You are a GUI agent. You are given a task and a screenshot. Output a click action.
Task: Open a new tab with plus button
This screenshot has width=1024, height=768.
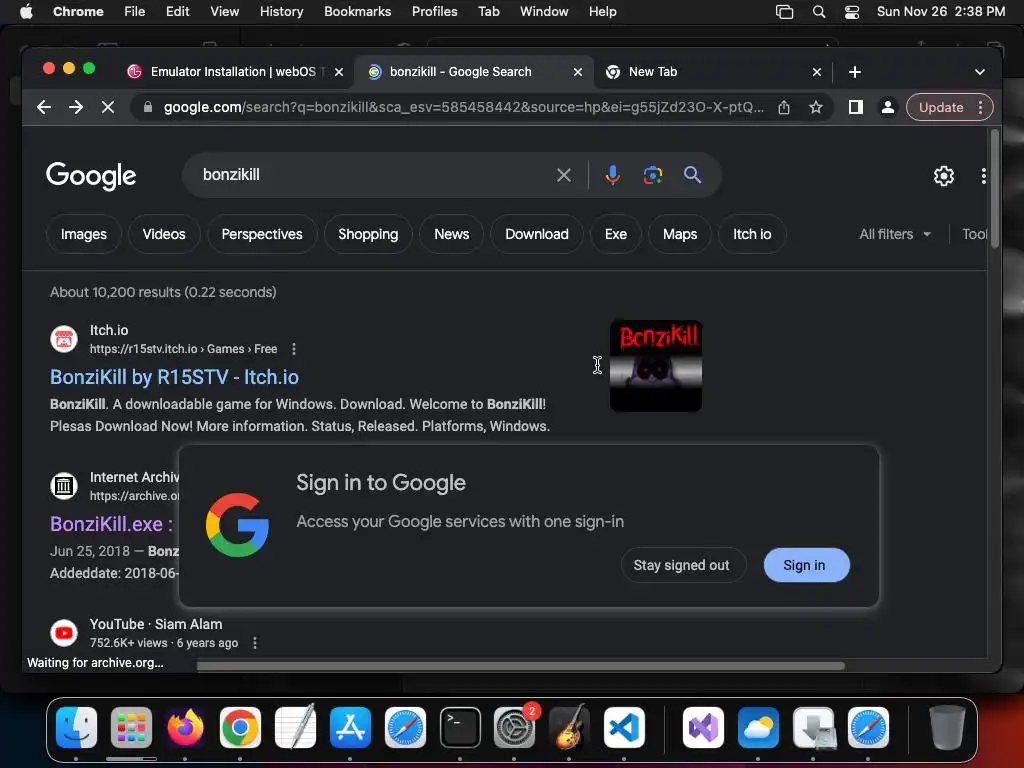click(x=855, y=72)
